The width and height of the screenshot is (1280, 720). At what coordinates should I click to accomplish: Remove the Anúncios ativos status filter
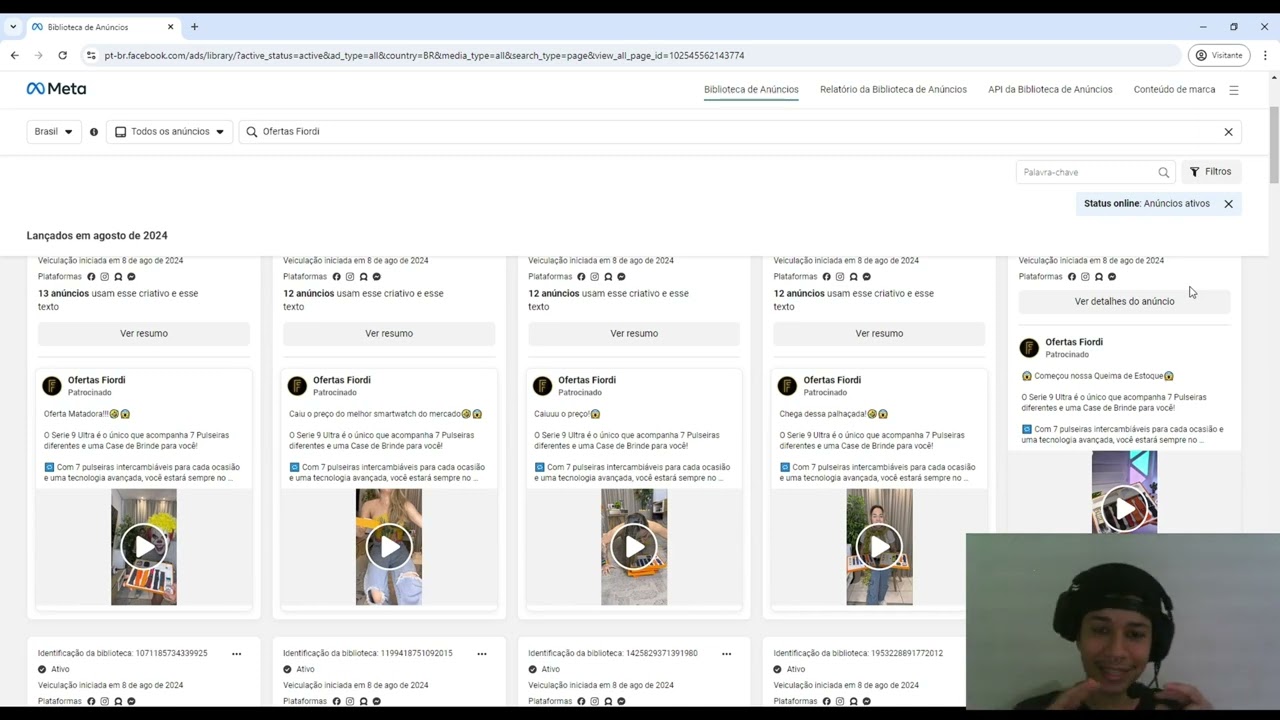tap(1228, 203)
